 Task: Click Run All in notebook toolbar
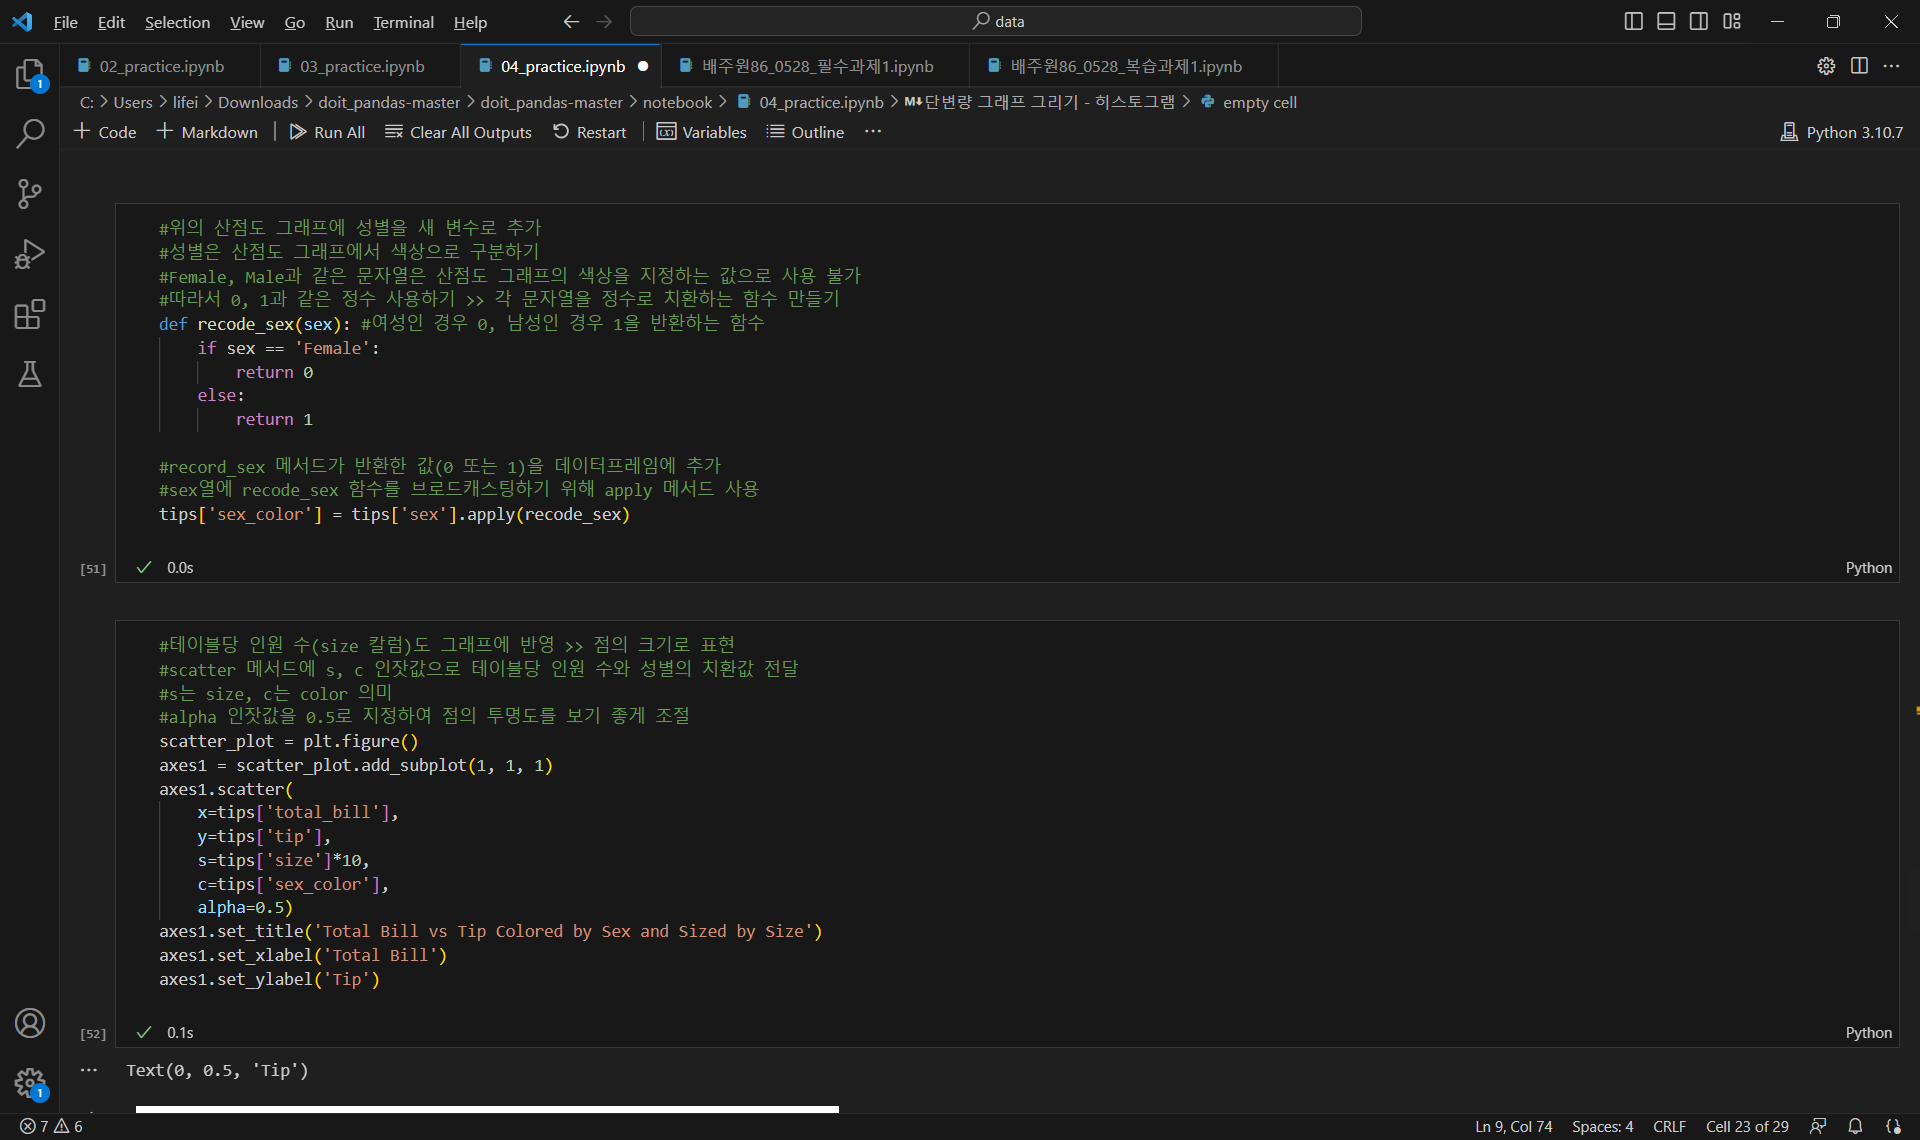(x=327, y=132)
